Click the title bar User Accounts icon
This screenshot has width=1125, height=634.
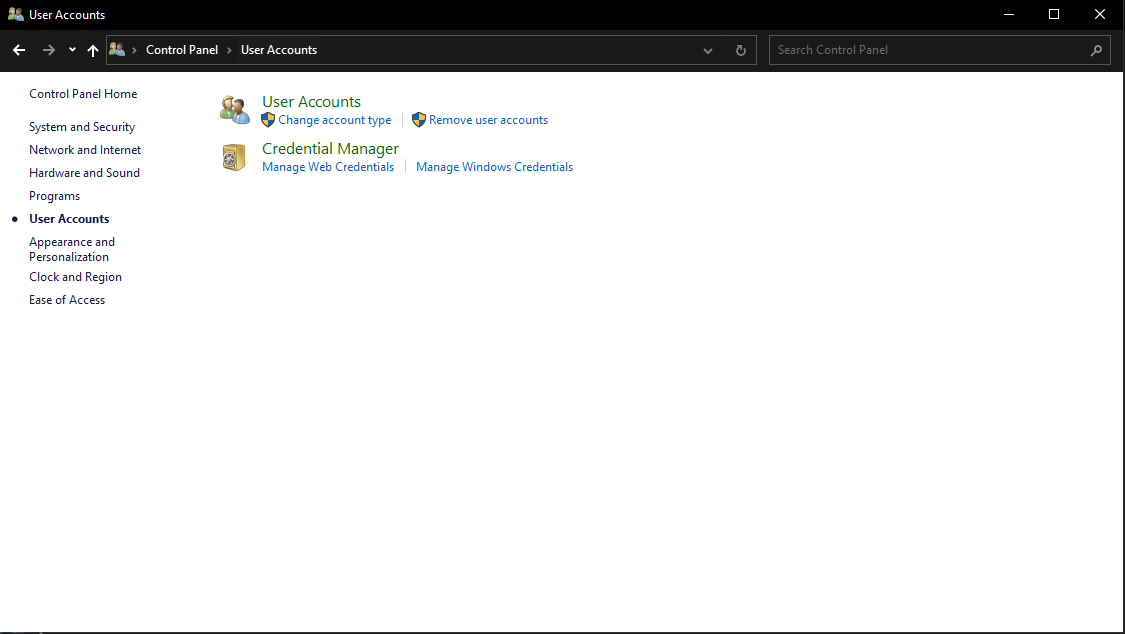pos(16,14)
